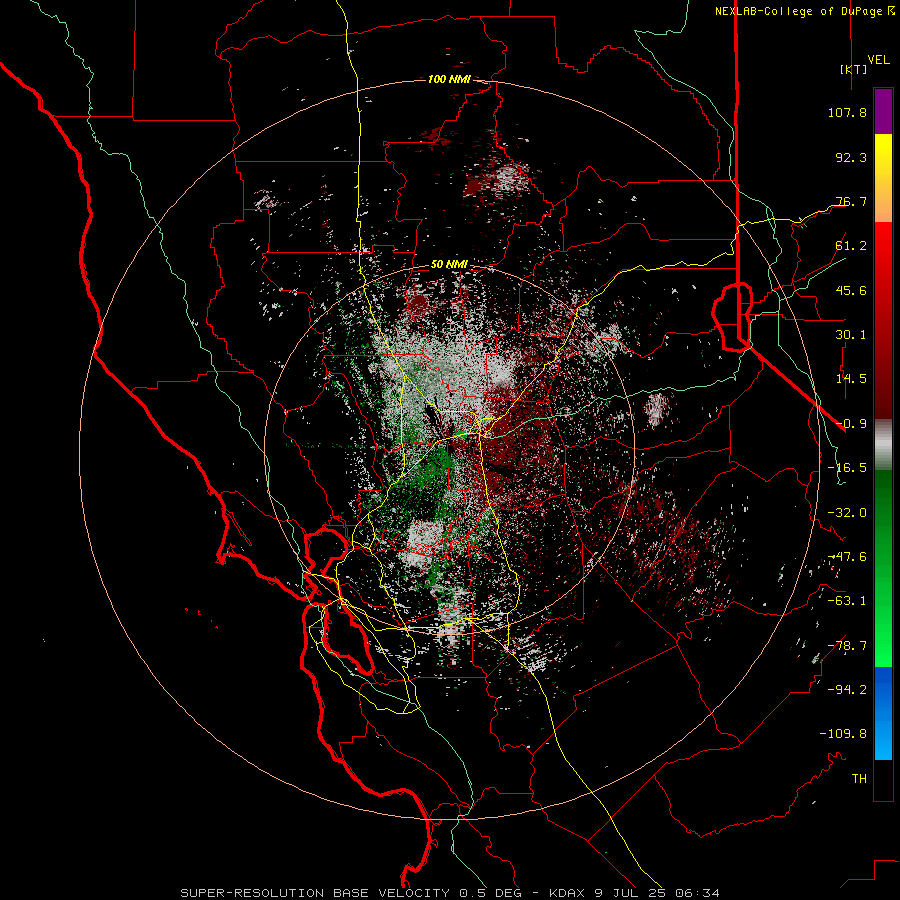Image resolution: width=900 pixels, height=900 pixels.
Task: Click the -63.1 legend value
Action: pos(847,601)
